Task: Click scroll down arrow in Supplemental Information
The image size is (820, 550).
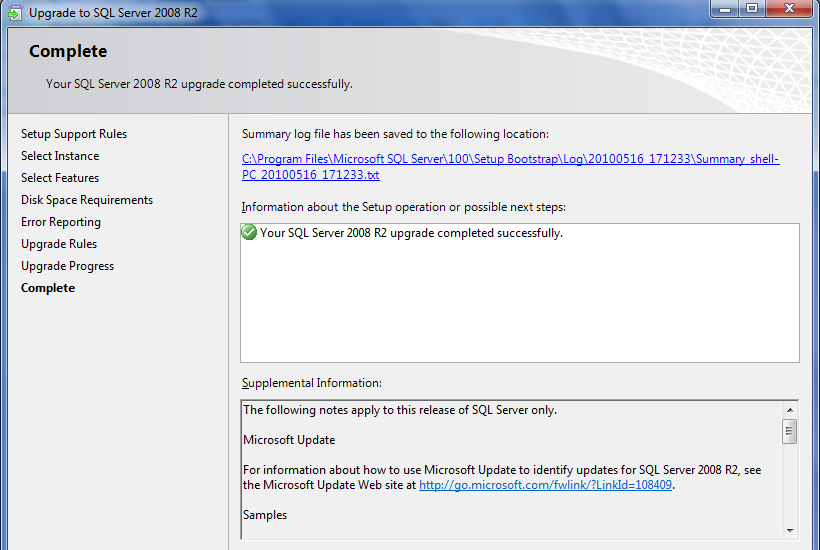Action: 790,531
